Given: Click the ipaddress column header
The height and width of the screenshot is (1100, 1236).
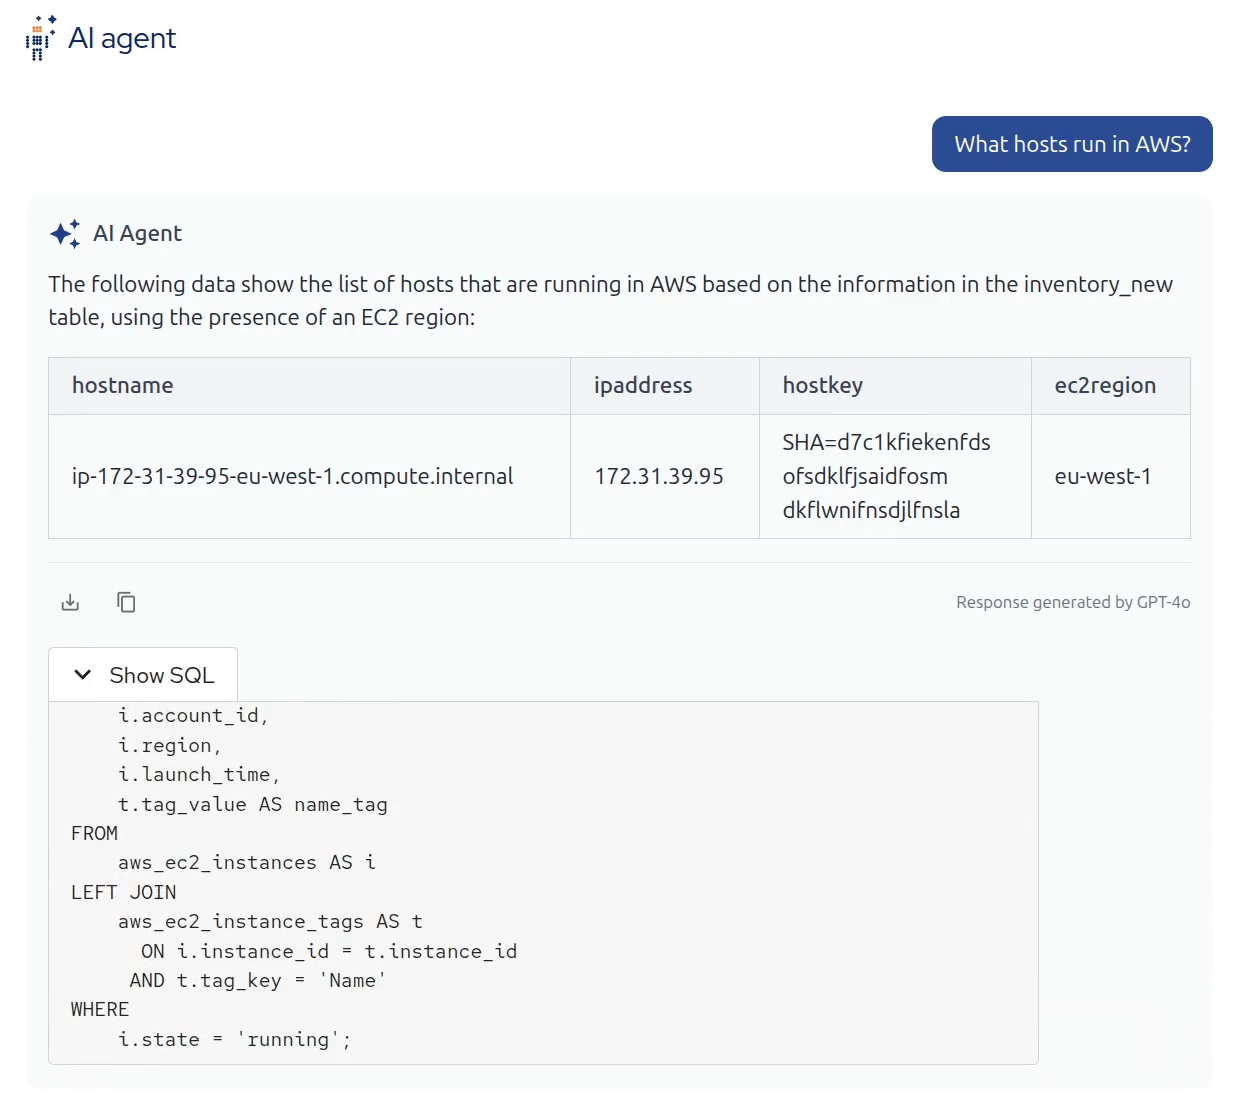Looking at the screenshot, I should coord(643,386).
